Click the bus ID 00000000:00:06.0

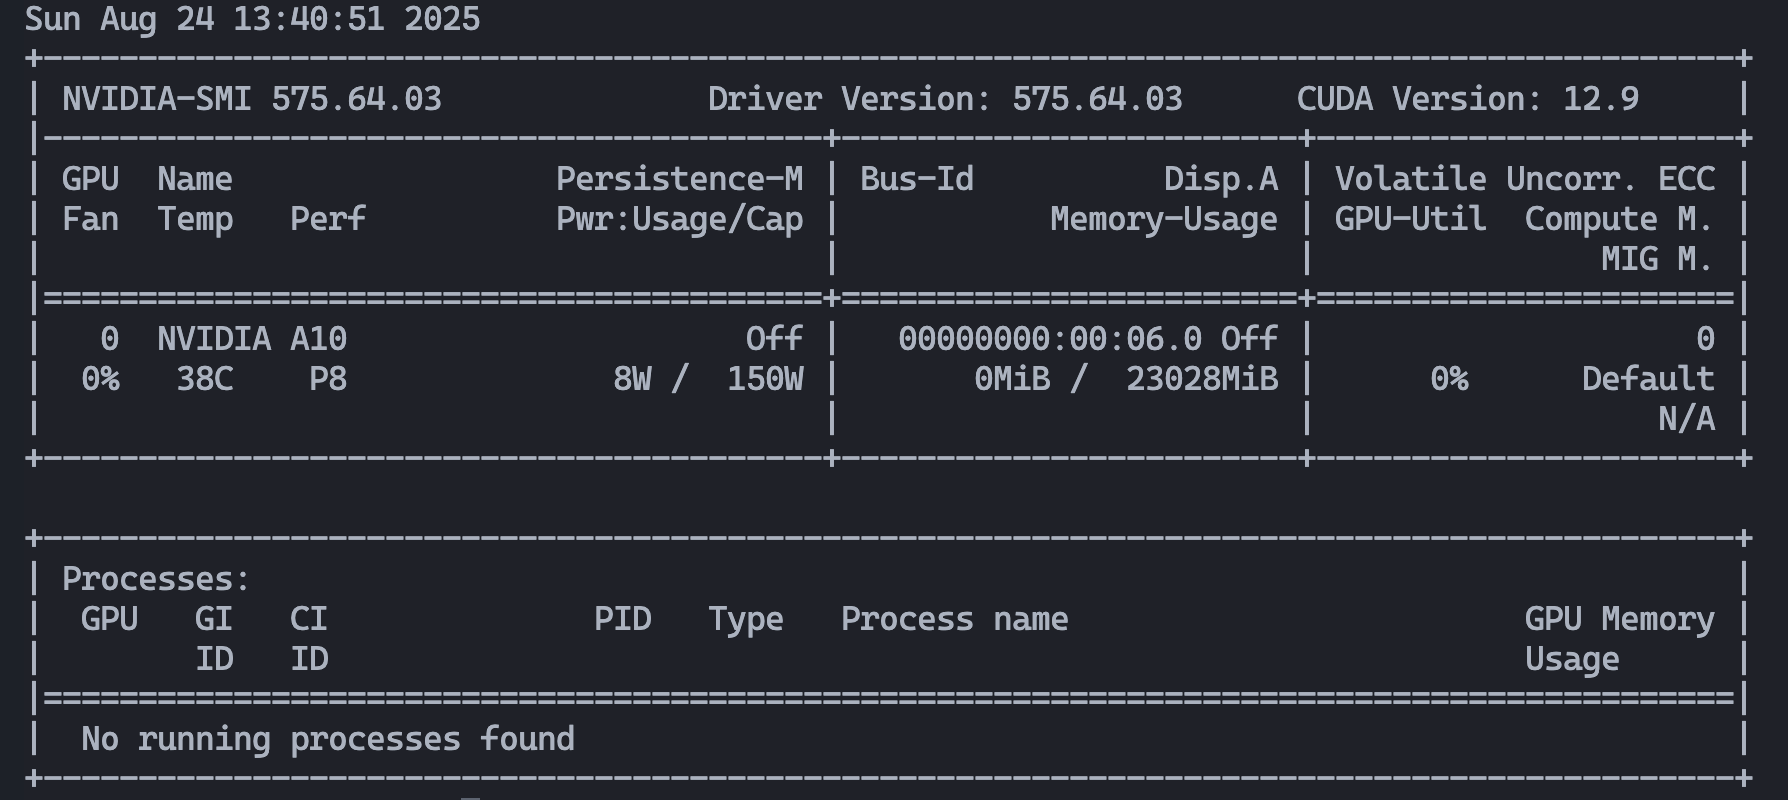point(1049,339)
